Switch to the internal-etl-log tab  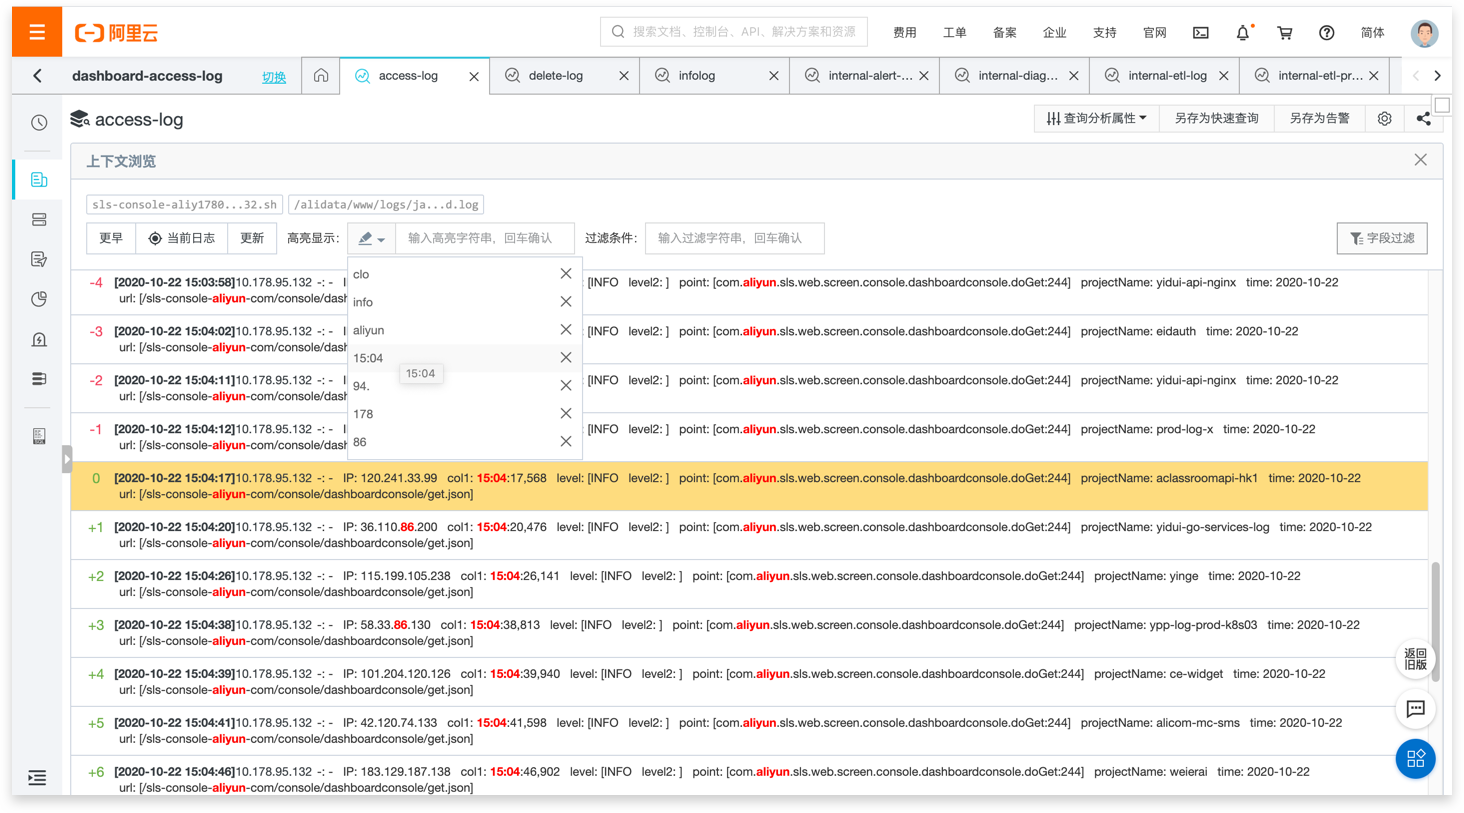(x=1167, y=76)
